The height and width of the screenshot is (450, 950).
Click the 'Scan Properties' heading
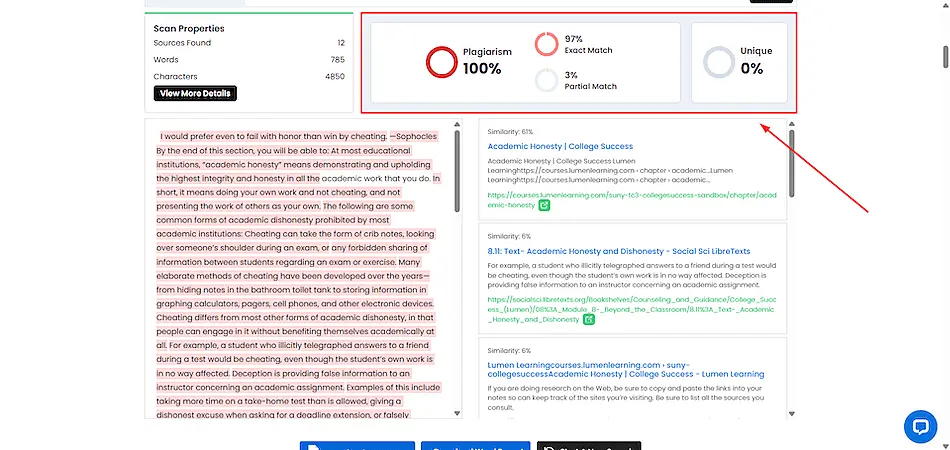(189, 28)
